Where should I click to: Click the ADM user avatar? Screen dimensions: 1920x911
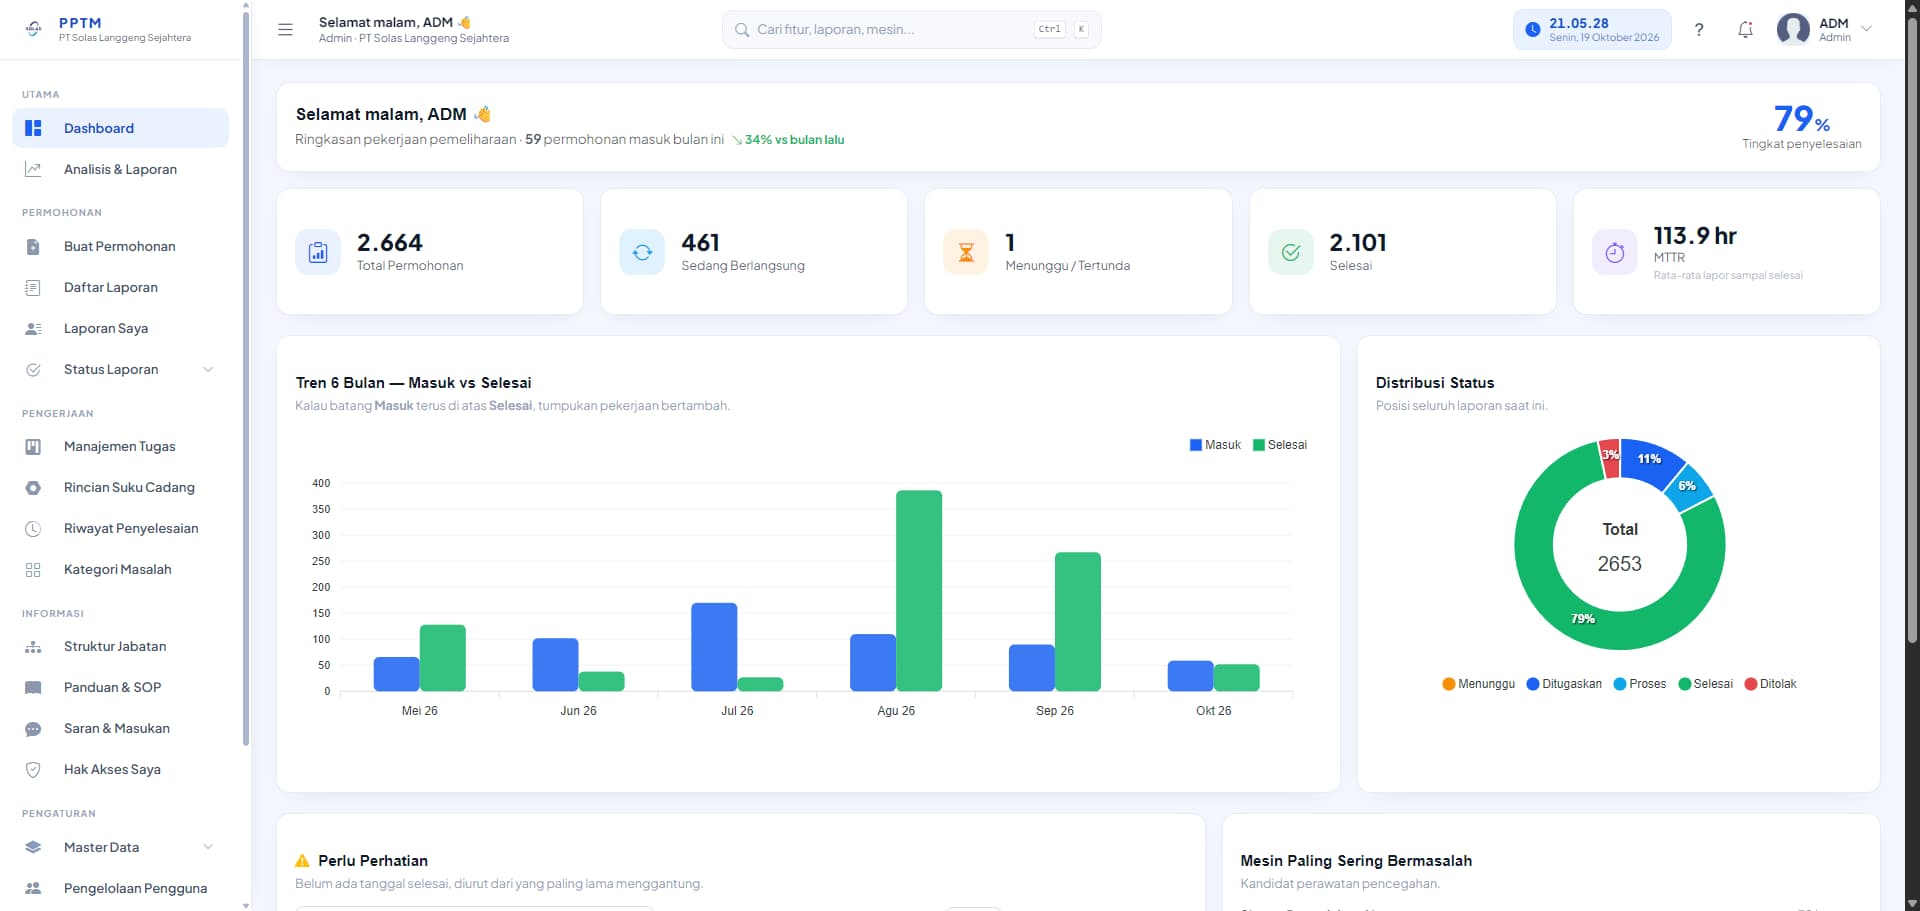1793,29
